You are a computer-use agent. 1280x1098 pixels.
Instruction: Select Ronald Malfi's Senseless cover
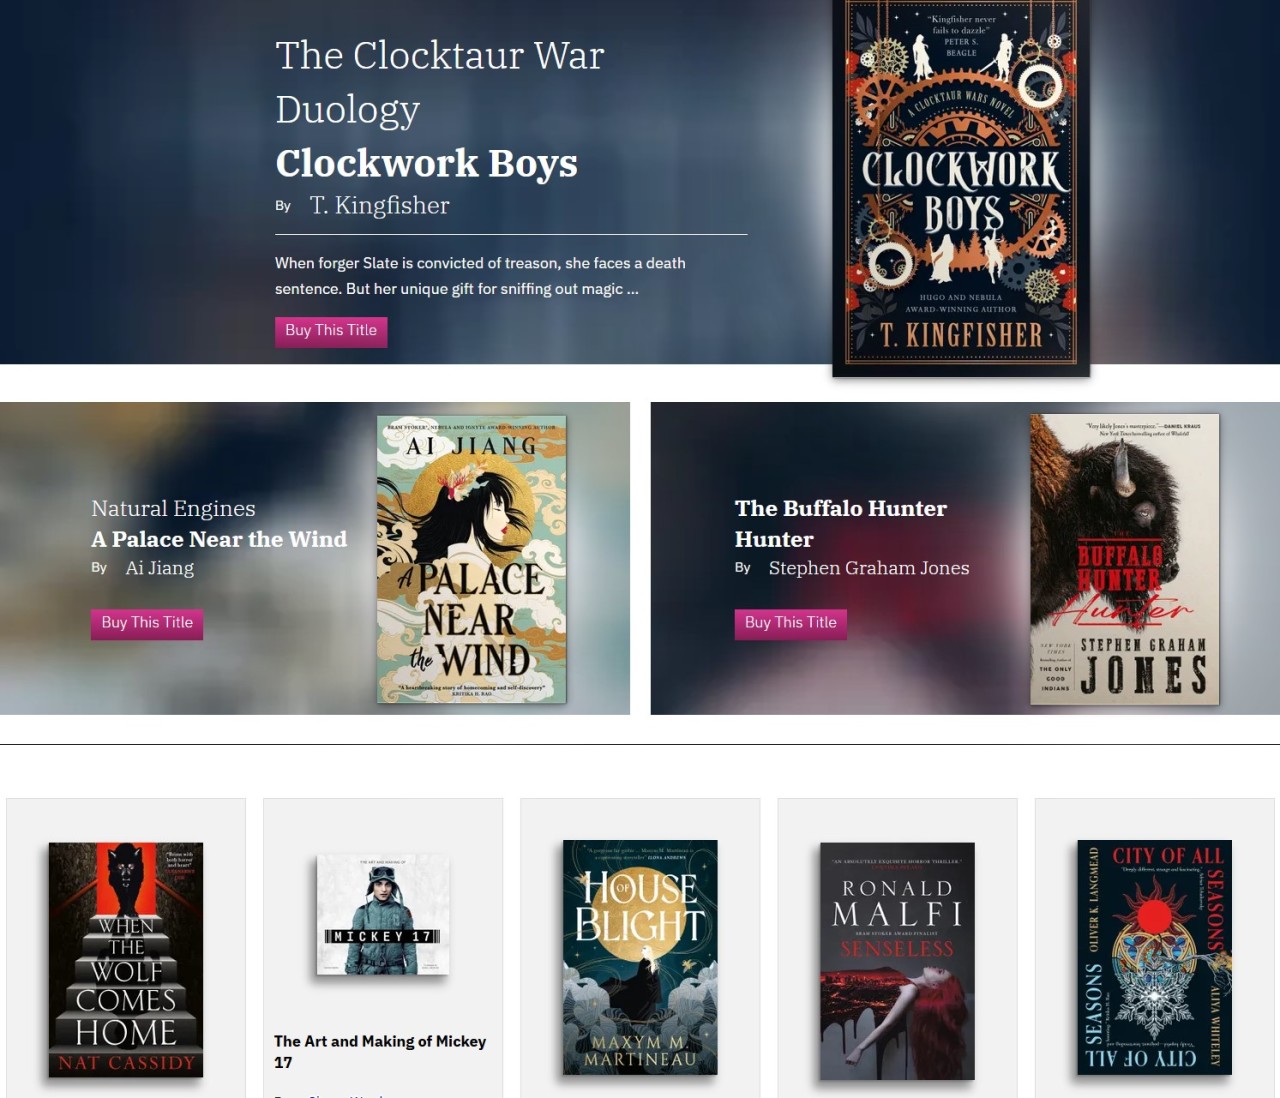pyautogui.click(x=897, y=961)
